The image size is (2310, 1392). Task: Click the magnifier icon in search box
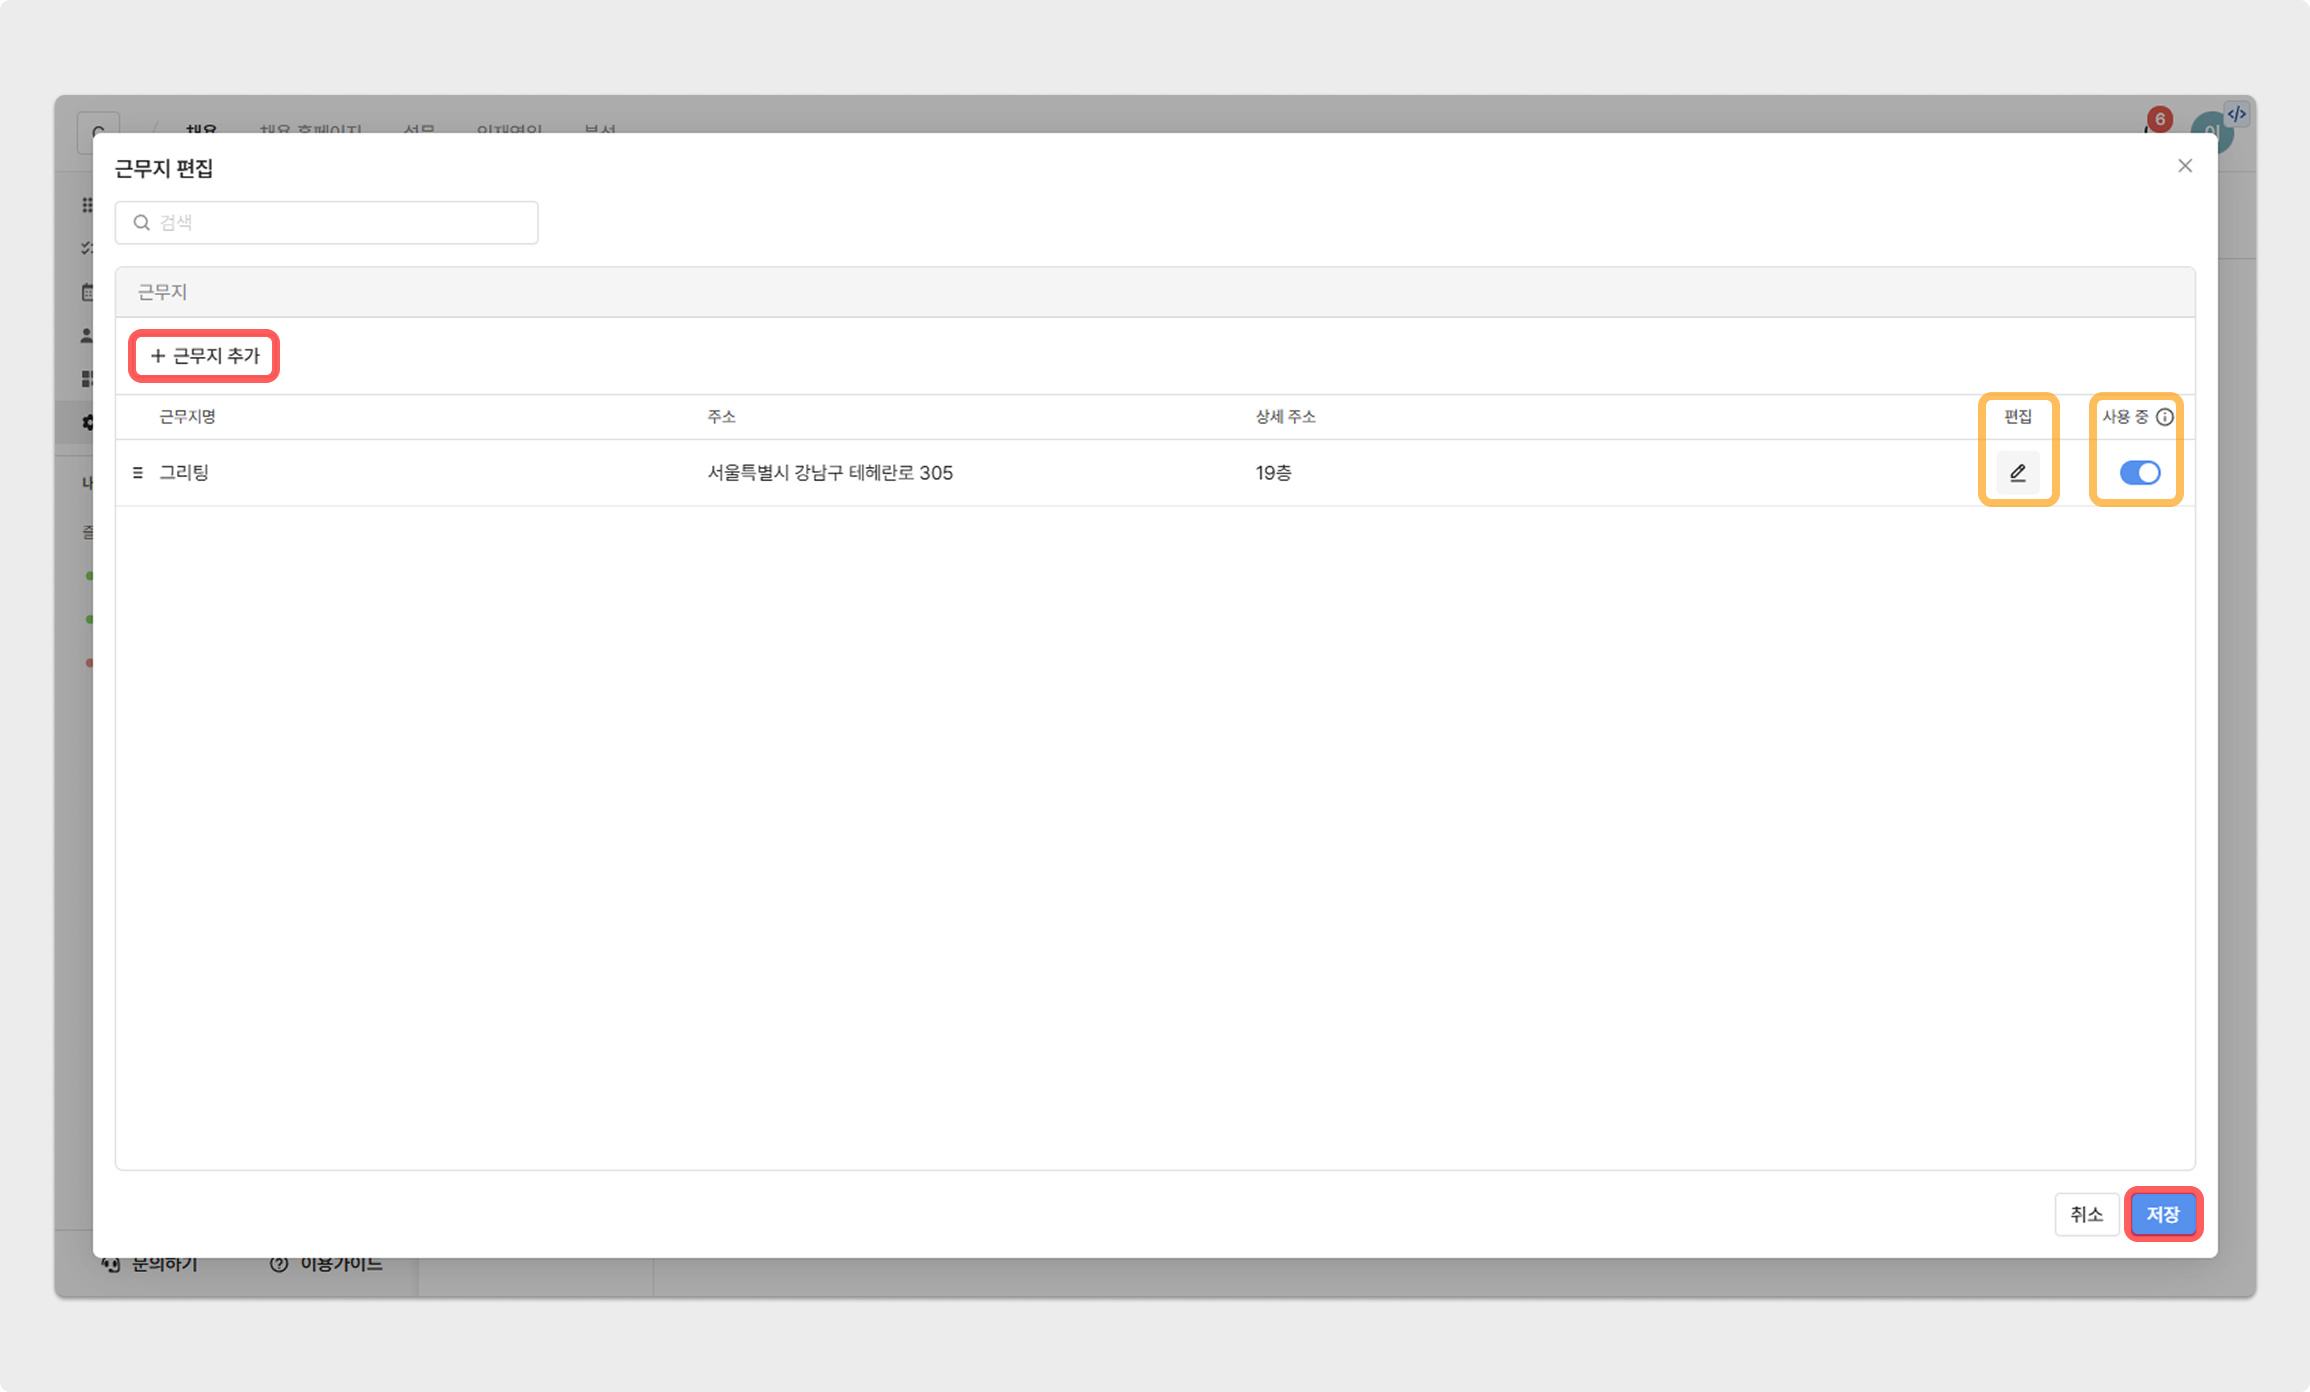pos(142,223)
